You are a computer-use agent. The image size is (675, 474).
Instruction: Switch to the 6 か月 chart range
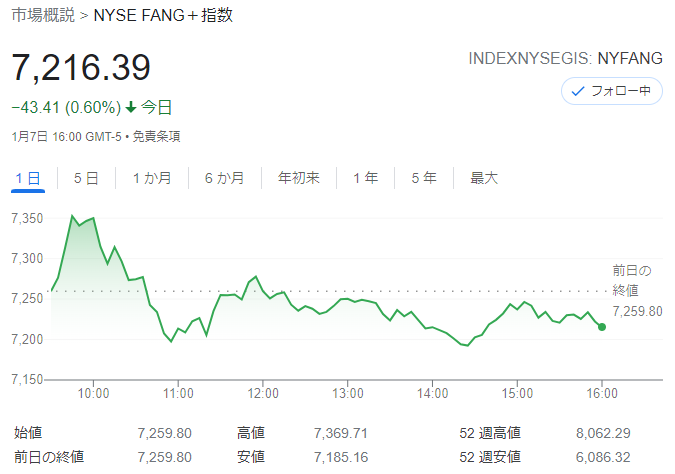[224, 178]
